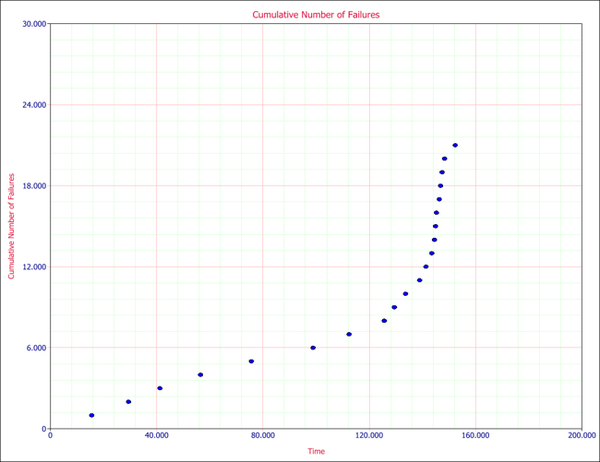The width and height of the screenshot is (600, 462).
Task: Select the 80.000 x-axis tick label
Action: (x=263, y=436)
